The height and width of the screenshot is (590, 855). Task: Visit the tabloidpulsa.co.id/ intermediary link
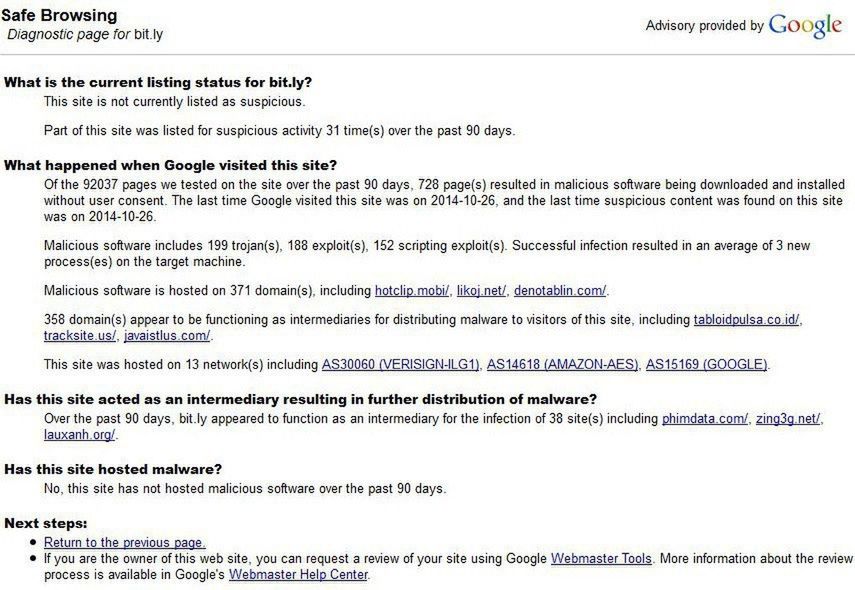tap(747, 320)
